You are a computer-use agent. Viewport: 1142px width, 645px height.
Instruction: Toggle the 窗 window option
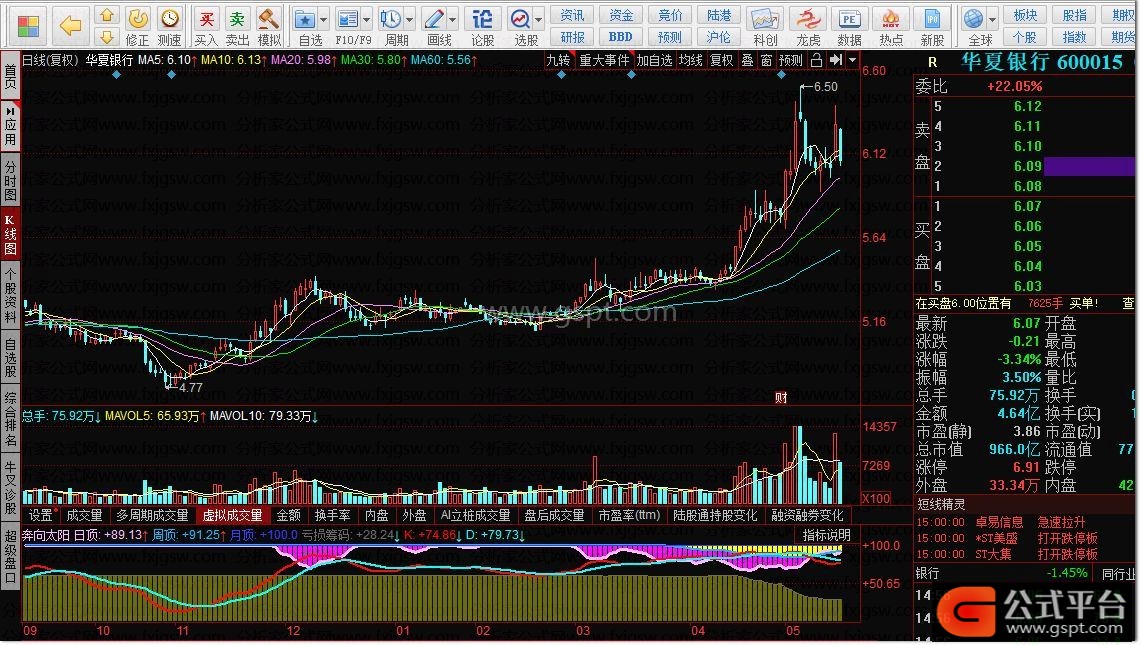pyautogui.click(x=766, y=60)
